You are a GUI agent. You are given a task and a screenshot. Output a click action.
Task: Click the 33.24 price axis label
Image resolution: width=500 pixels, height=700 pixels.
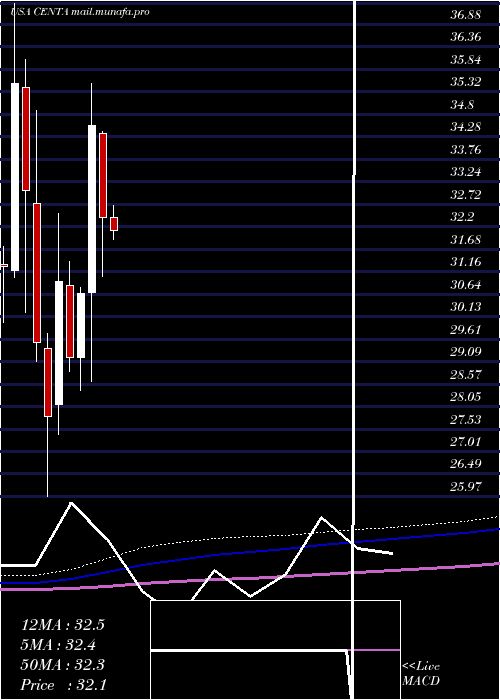(x=466, y=172)
